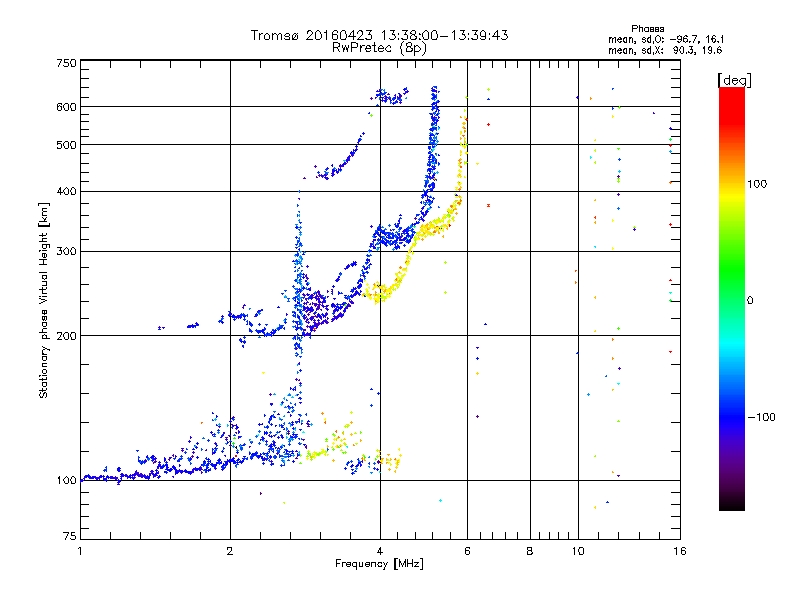800x600 pixels.
Task: Click y-axis tick label '300'
Action: [67, 252]
